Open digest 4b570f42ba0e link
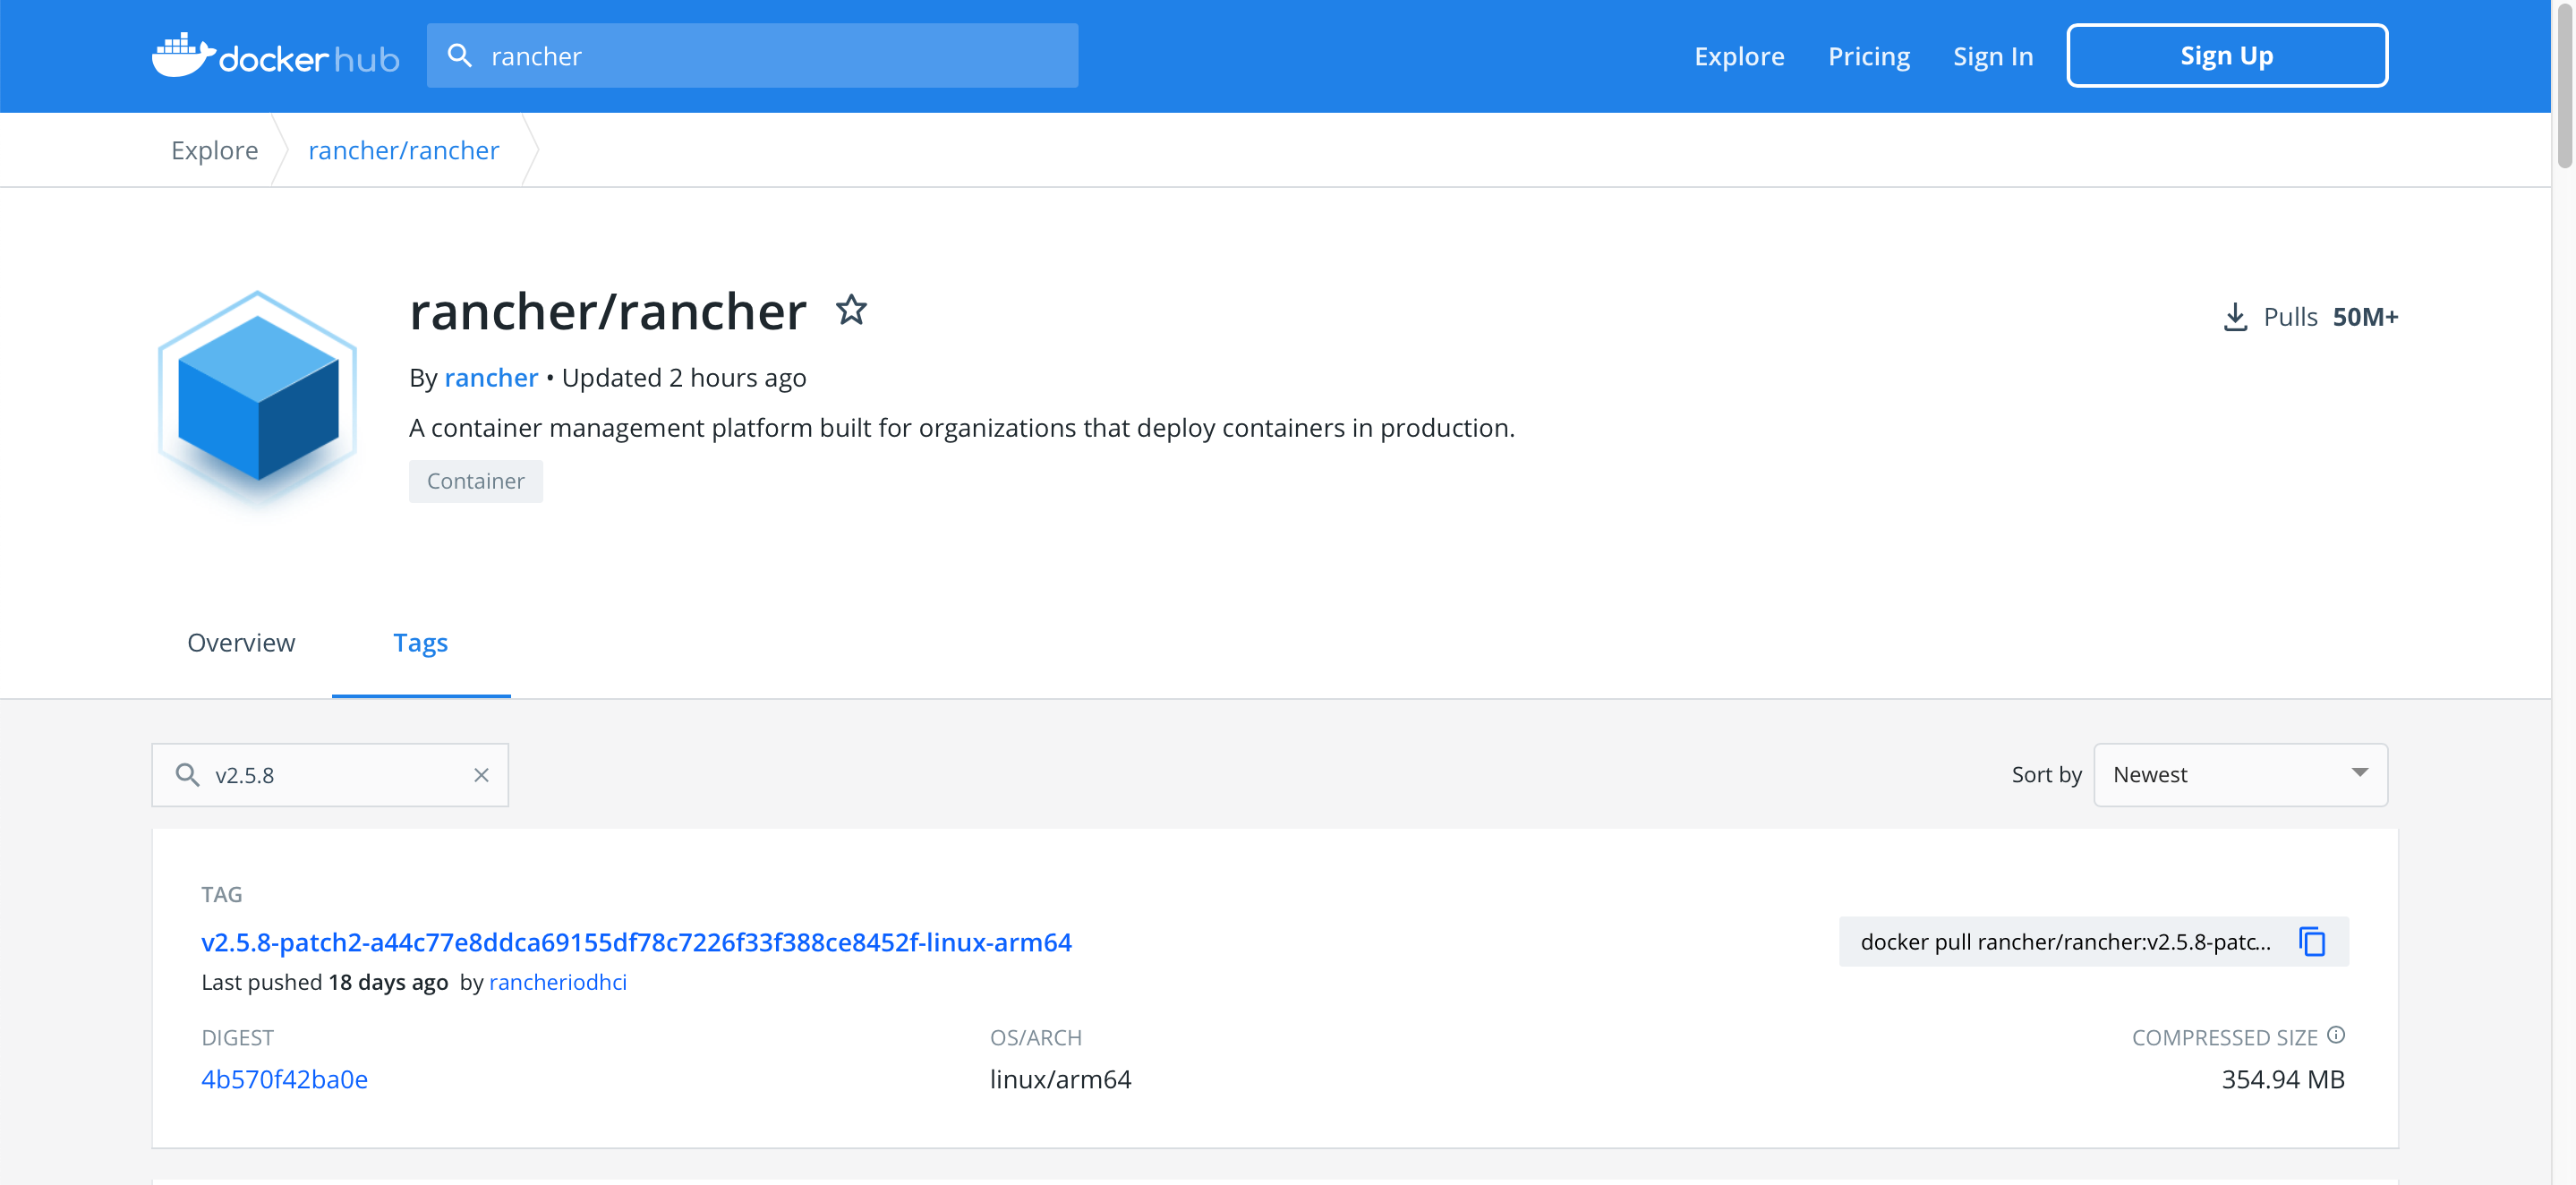The image size is (2576, 1185). click(x=284, y=1079)
